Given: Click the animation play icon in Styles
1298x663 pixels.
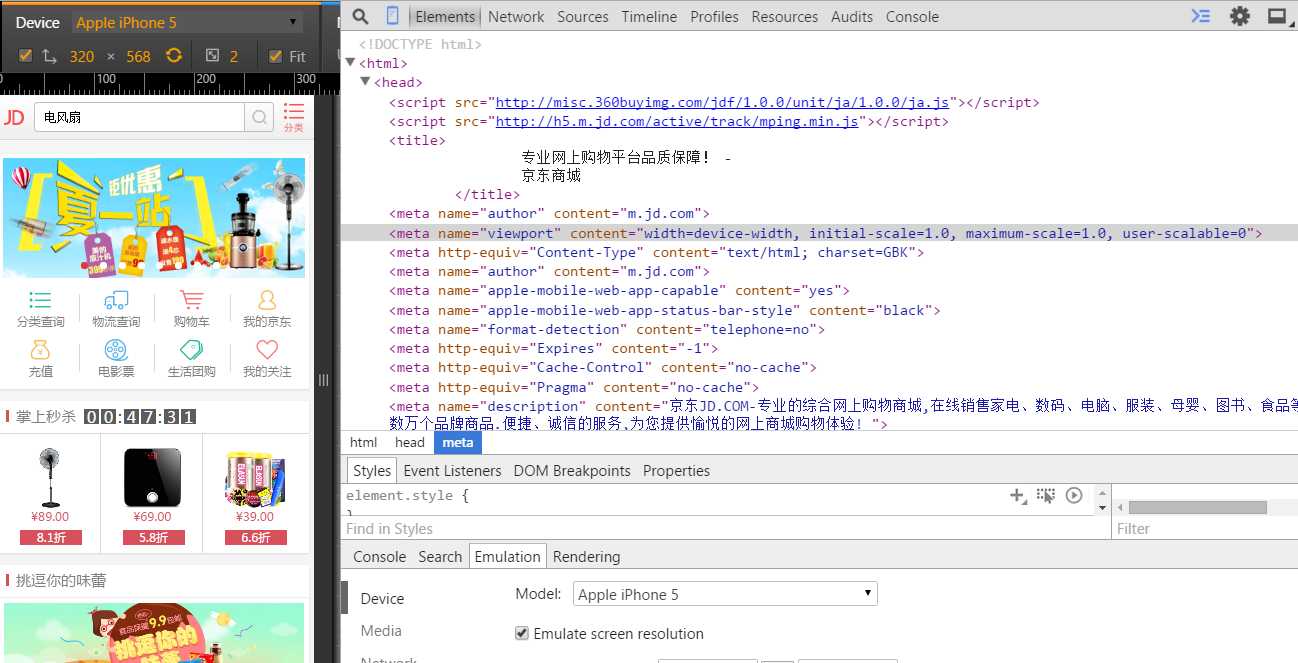Looking at the screenshot, I should point(1074,495).
